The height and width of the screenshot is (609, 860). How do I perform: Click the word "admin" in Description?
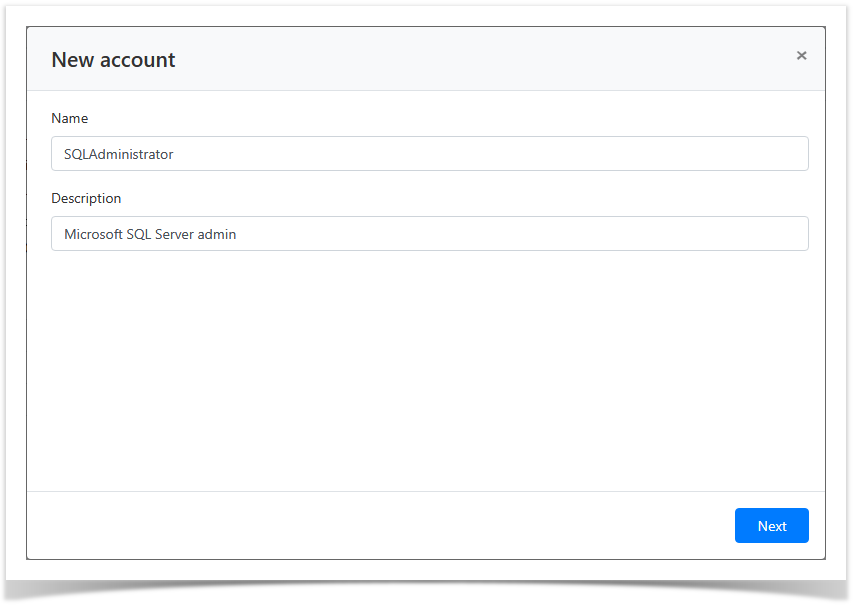219,234
